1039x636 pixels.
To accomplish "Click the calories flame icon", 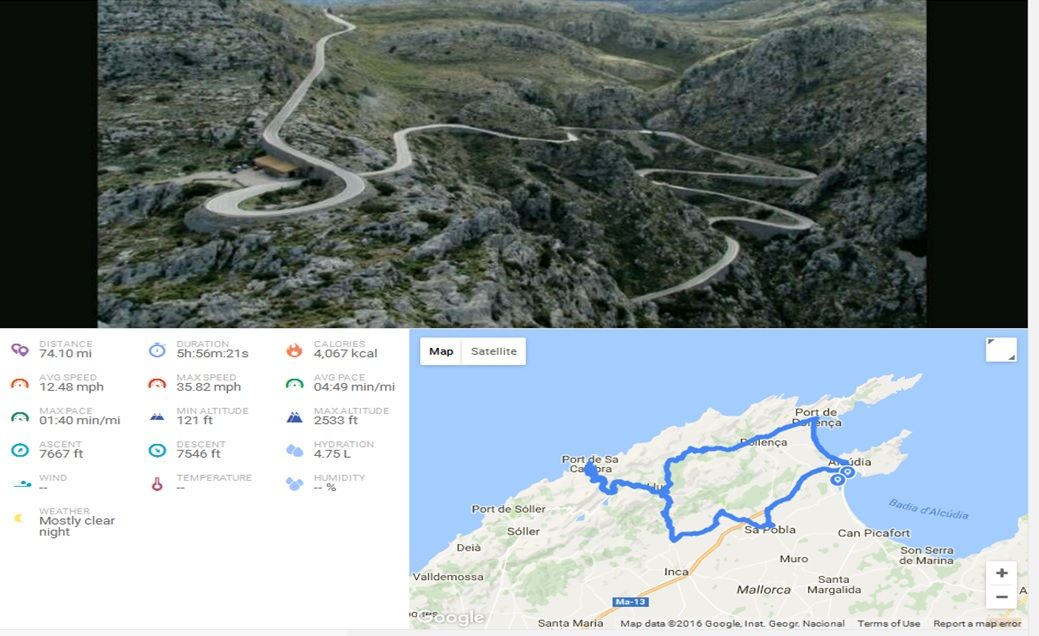I will point(294,350).
